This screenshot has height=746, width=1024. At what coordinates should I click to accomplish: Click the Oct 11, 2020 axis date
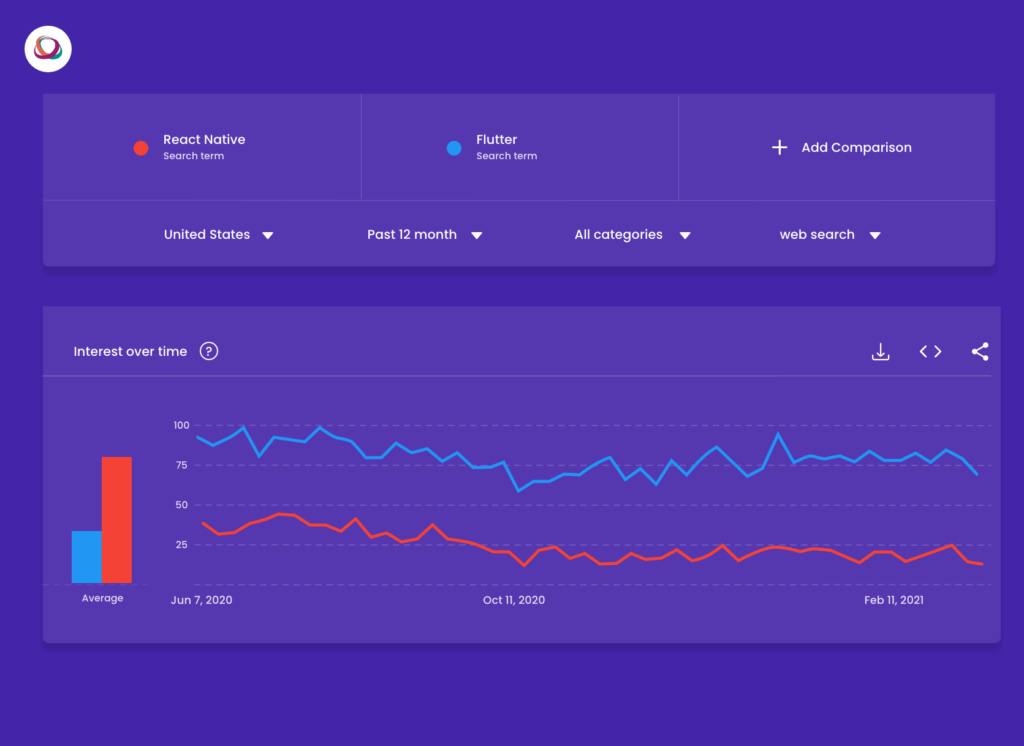[x=514, y=600]
